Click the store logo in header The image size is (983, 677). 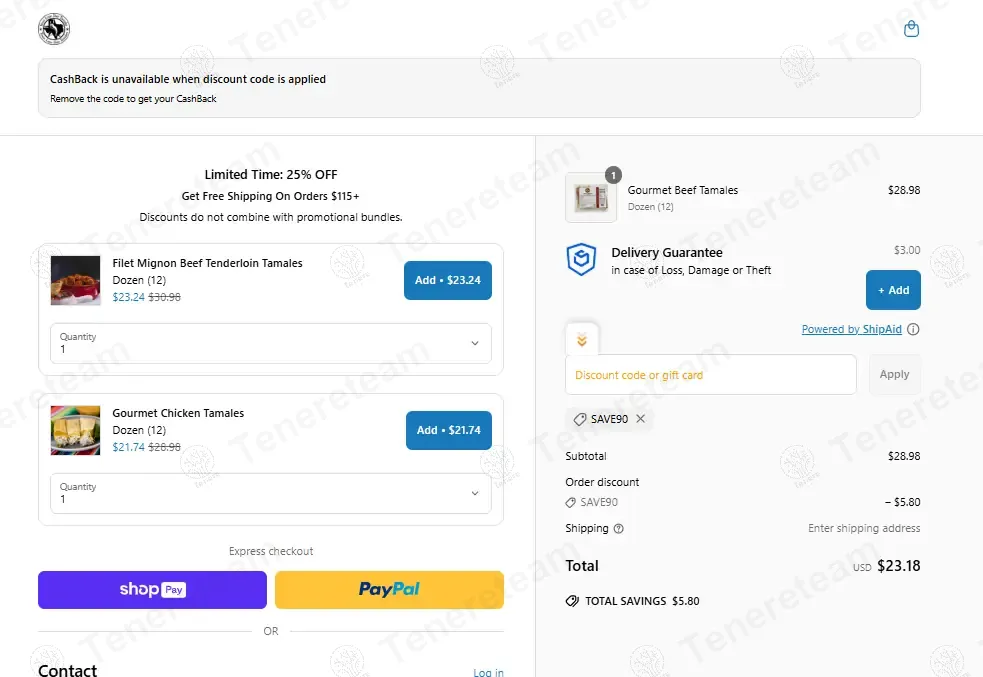click(54, 29)
